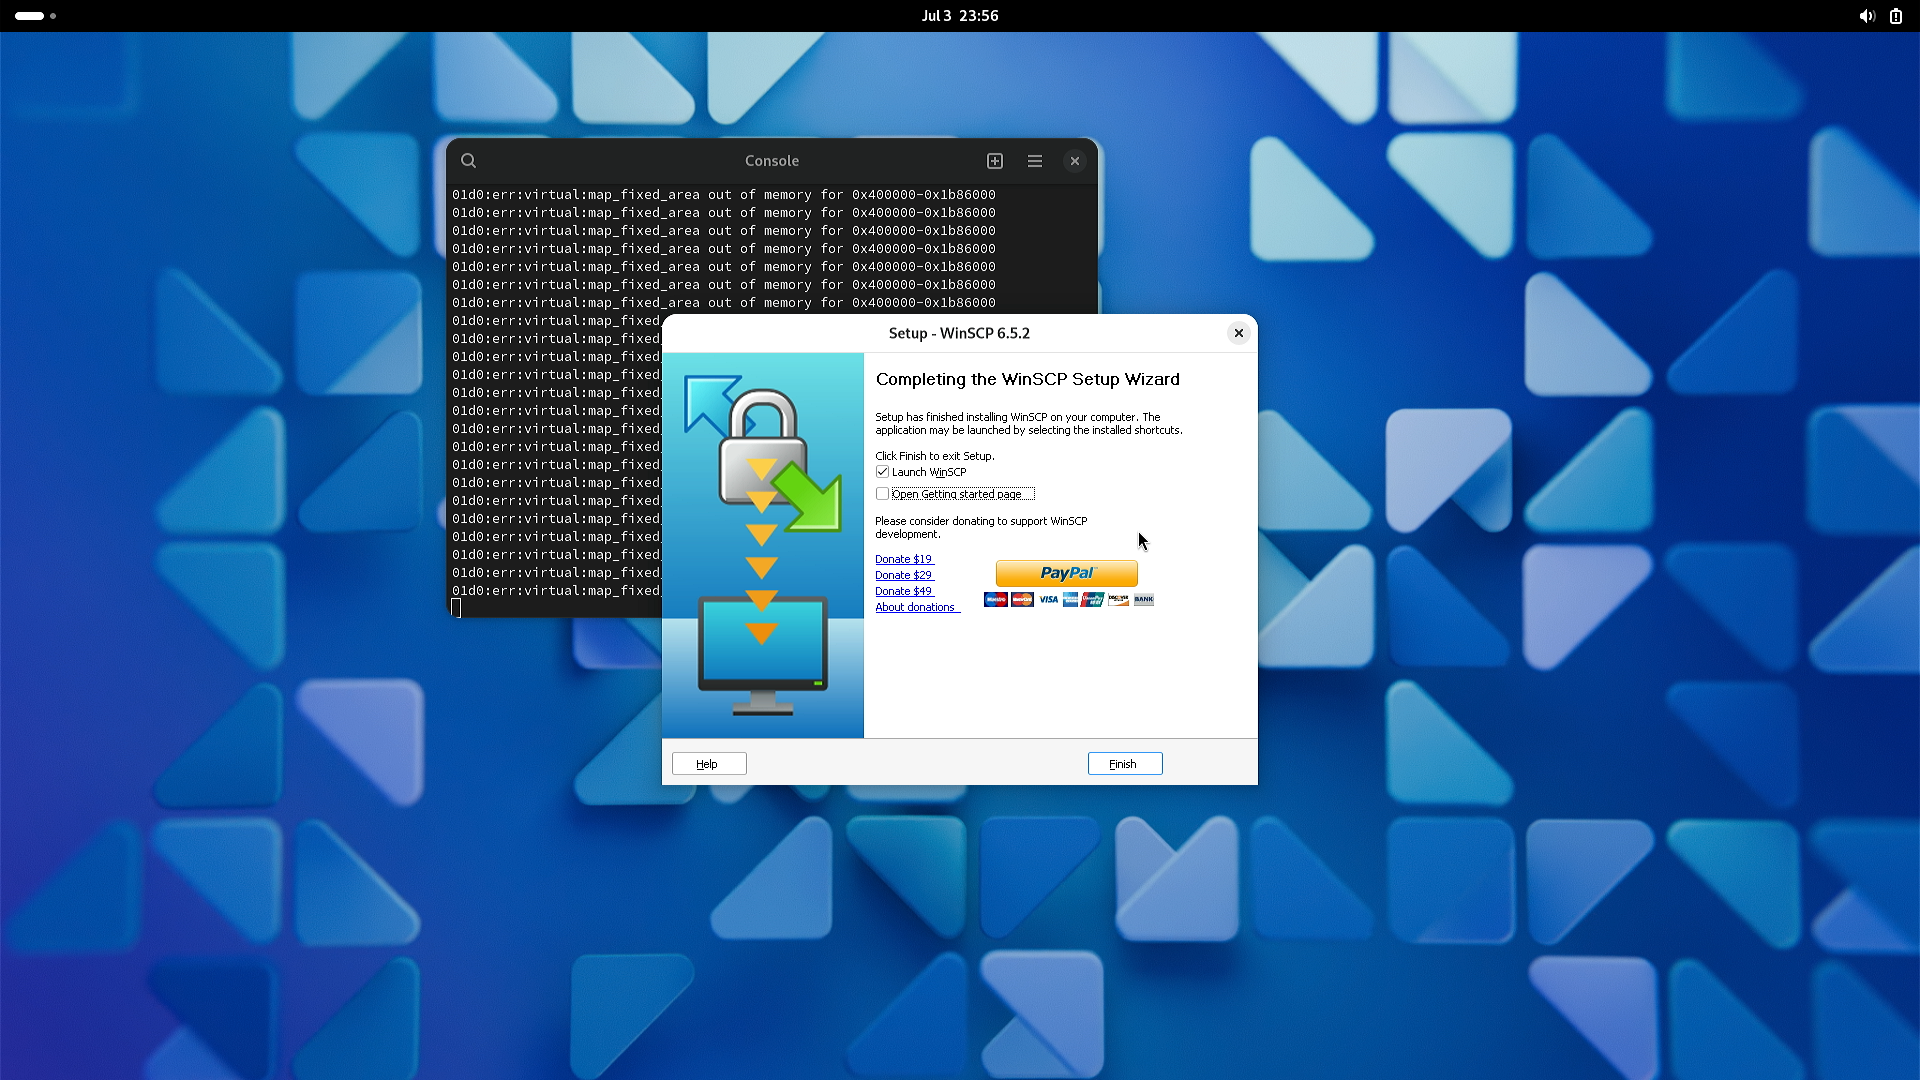Click the search icon in Console window
The image size is (1920, 1080).
468,161
